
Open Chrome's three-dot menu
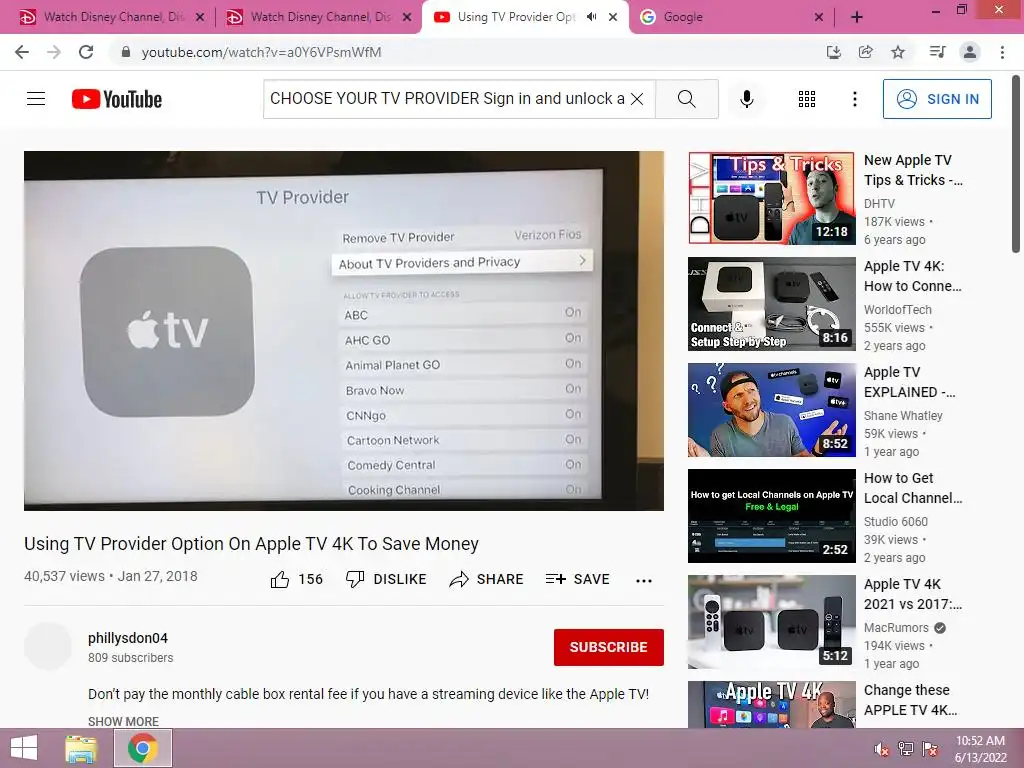tap(1002, 52)
